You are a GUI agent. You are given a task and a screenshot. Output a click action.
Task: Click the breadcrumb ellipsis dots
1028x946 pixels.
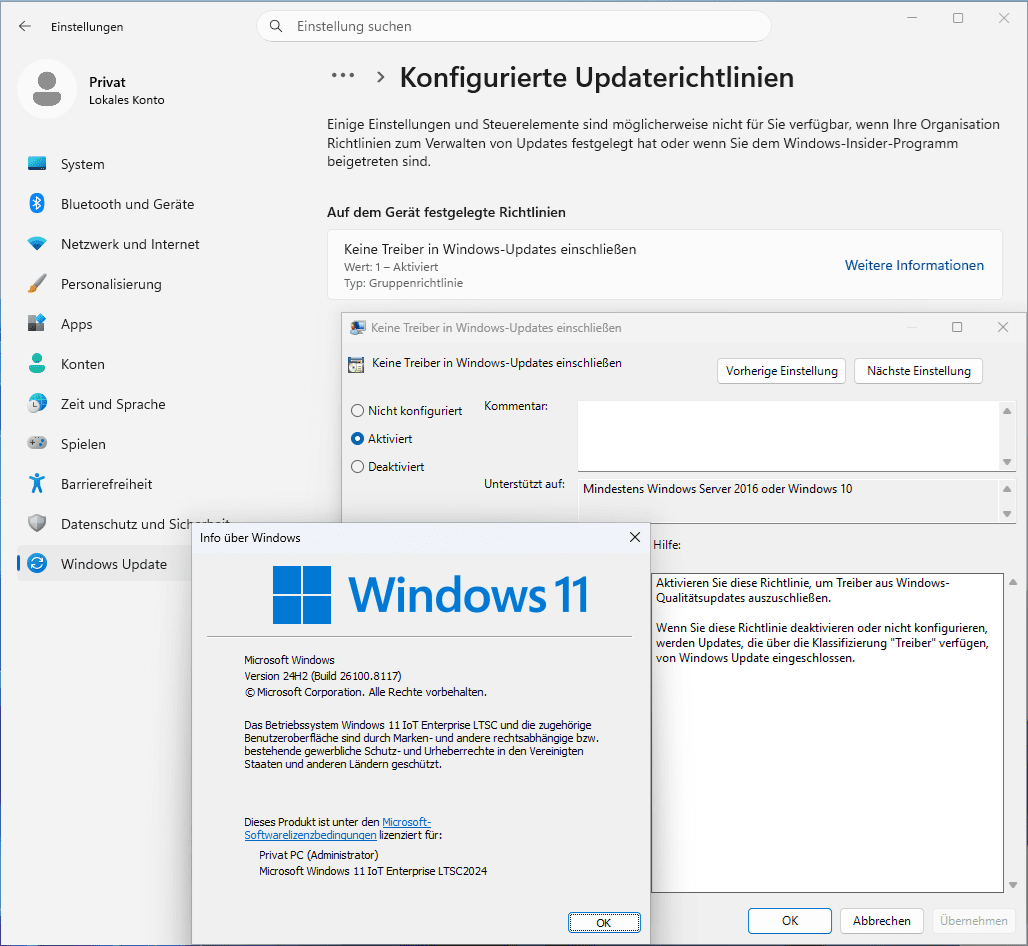[343, 75]
